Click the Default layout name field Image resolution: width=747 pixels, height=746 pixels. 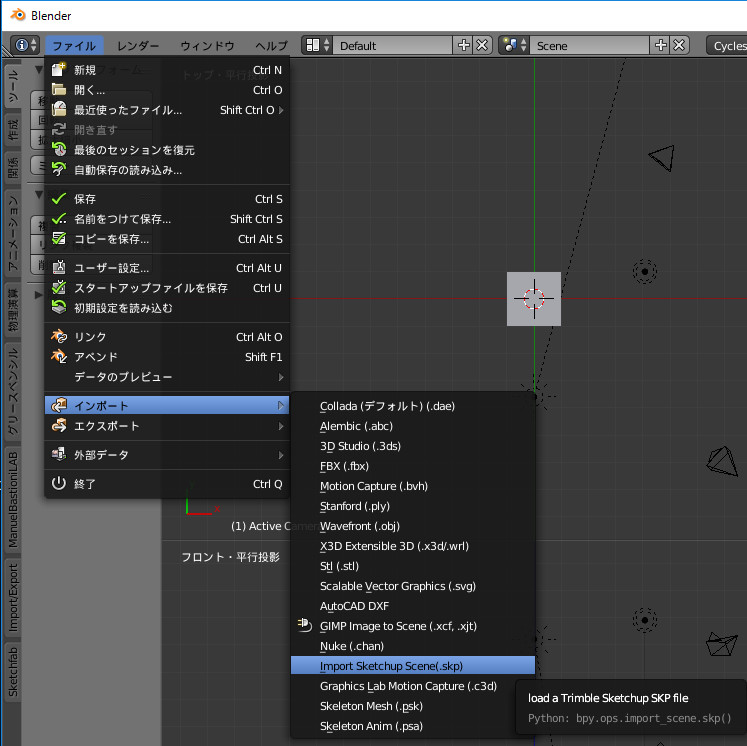pos(393,45)
